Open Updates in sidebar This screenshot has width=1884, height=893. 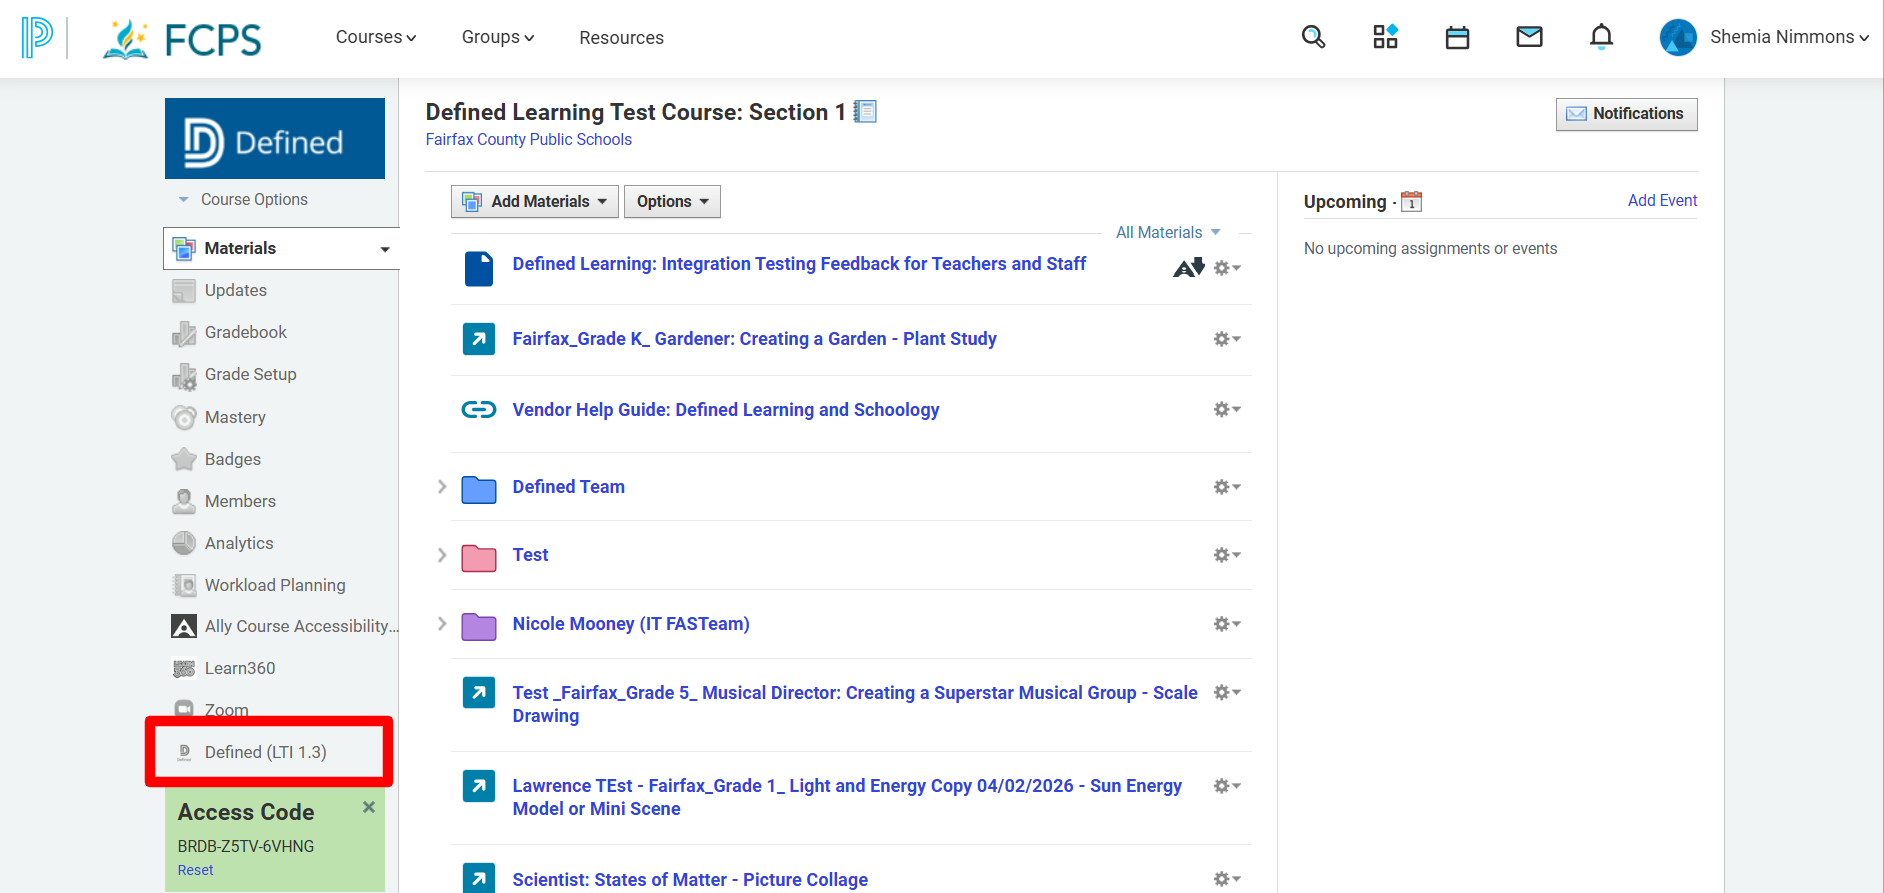(x=235, y=290)
